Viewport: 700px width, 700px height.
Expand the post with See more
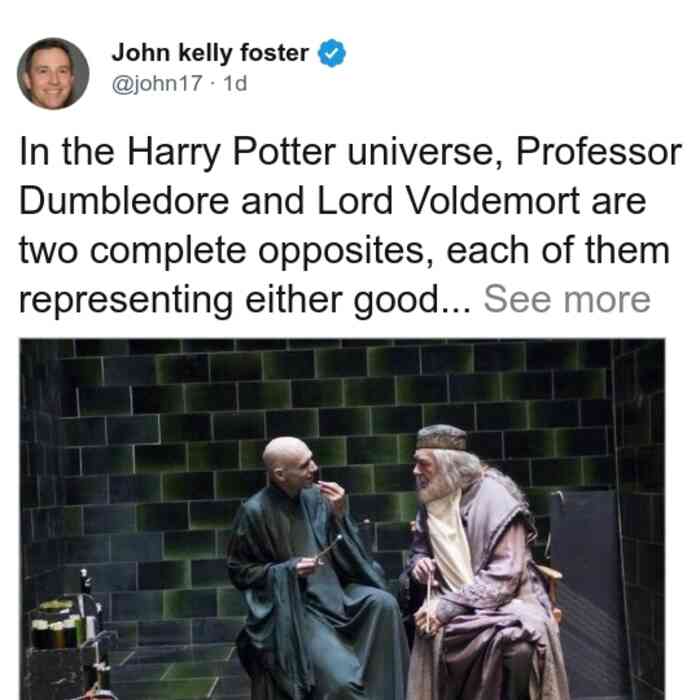(567, 299)
